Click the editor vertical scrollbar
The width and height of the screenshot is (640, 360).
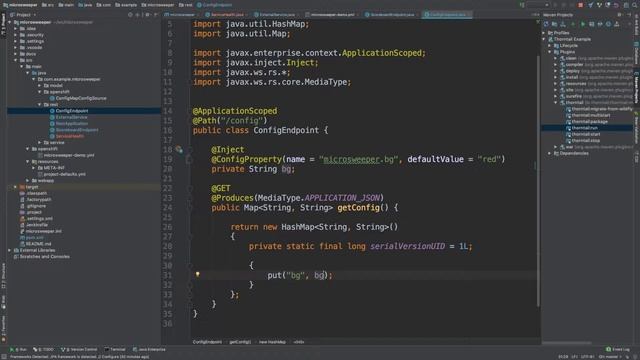point(538,180)
